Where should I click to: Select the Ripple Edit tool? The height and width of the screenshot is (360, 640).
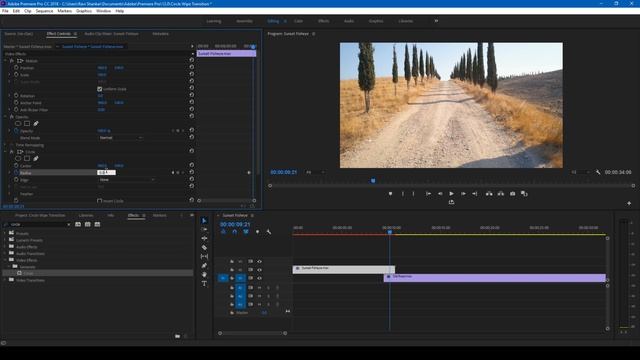[204, 238]
